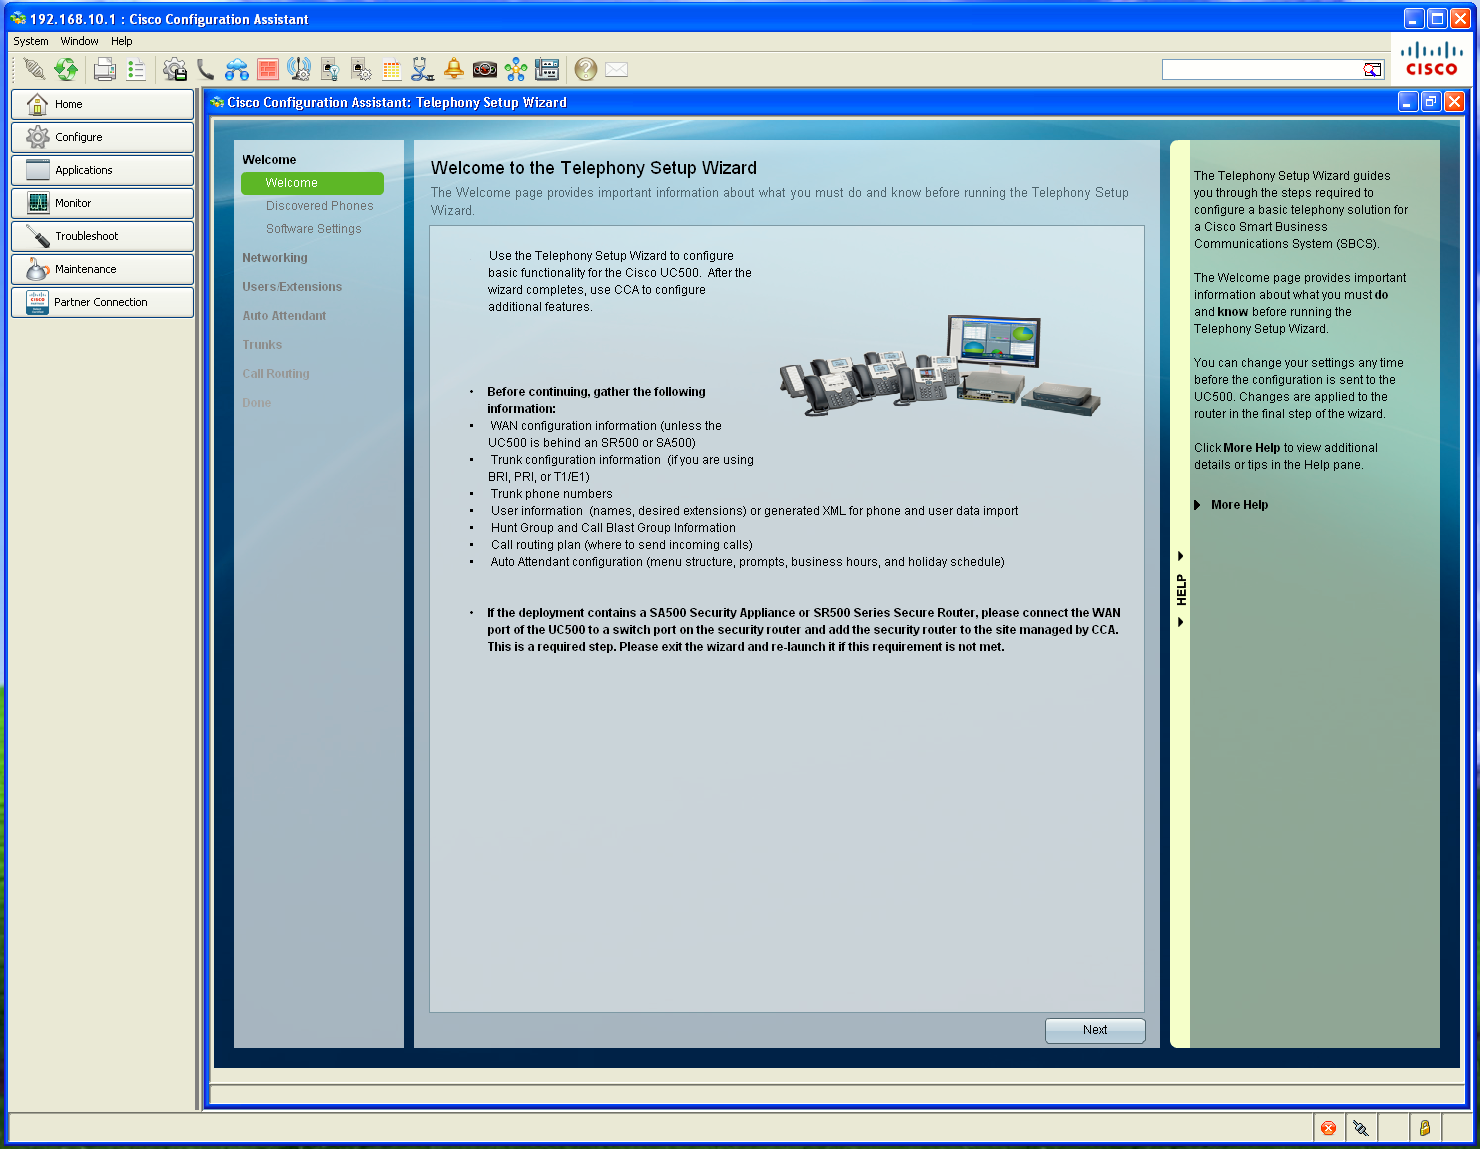Open the Configure sidebar section
This screenshot has width=1480, height=1149.
(102, 137)
